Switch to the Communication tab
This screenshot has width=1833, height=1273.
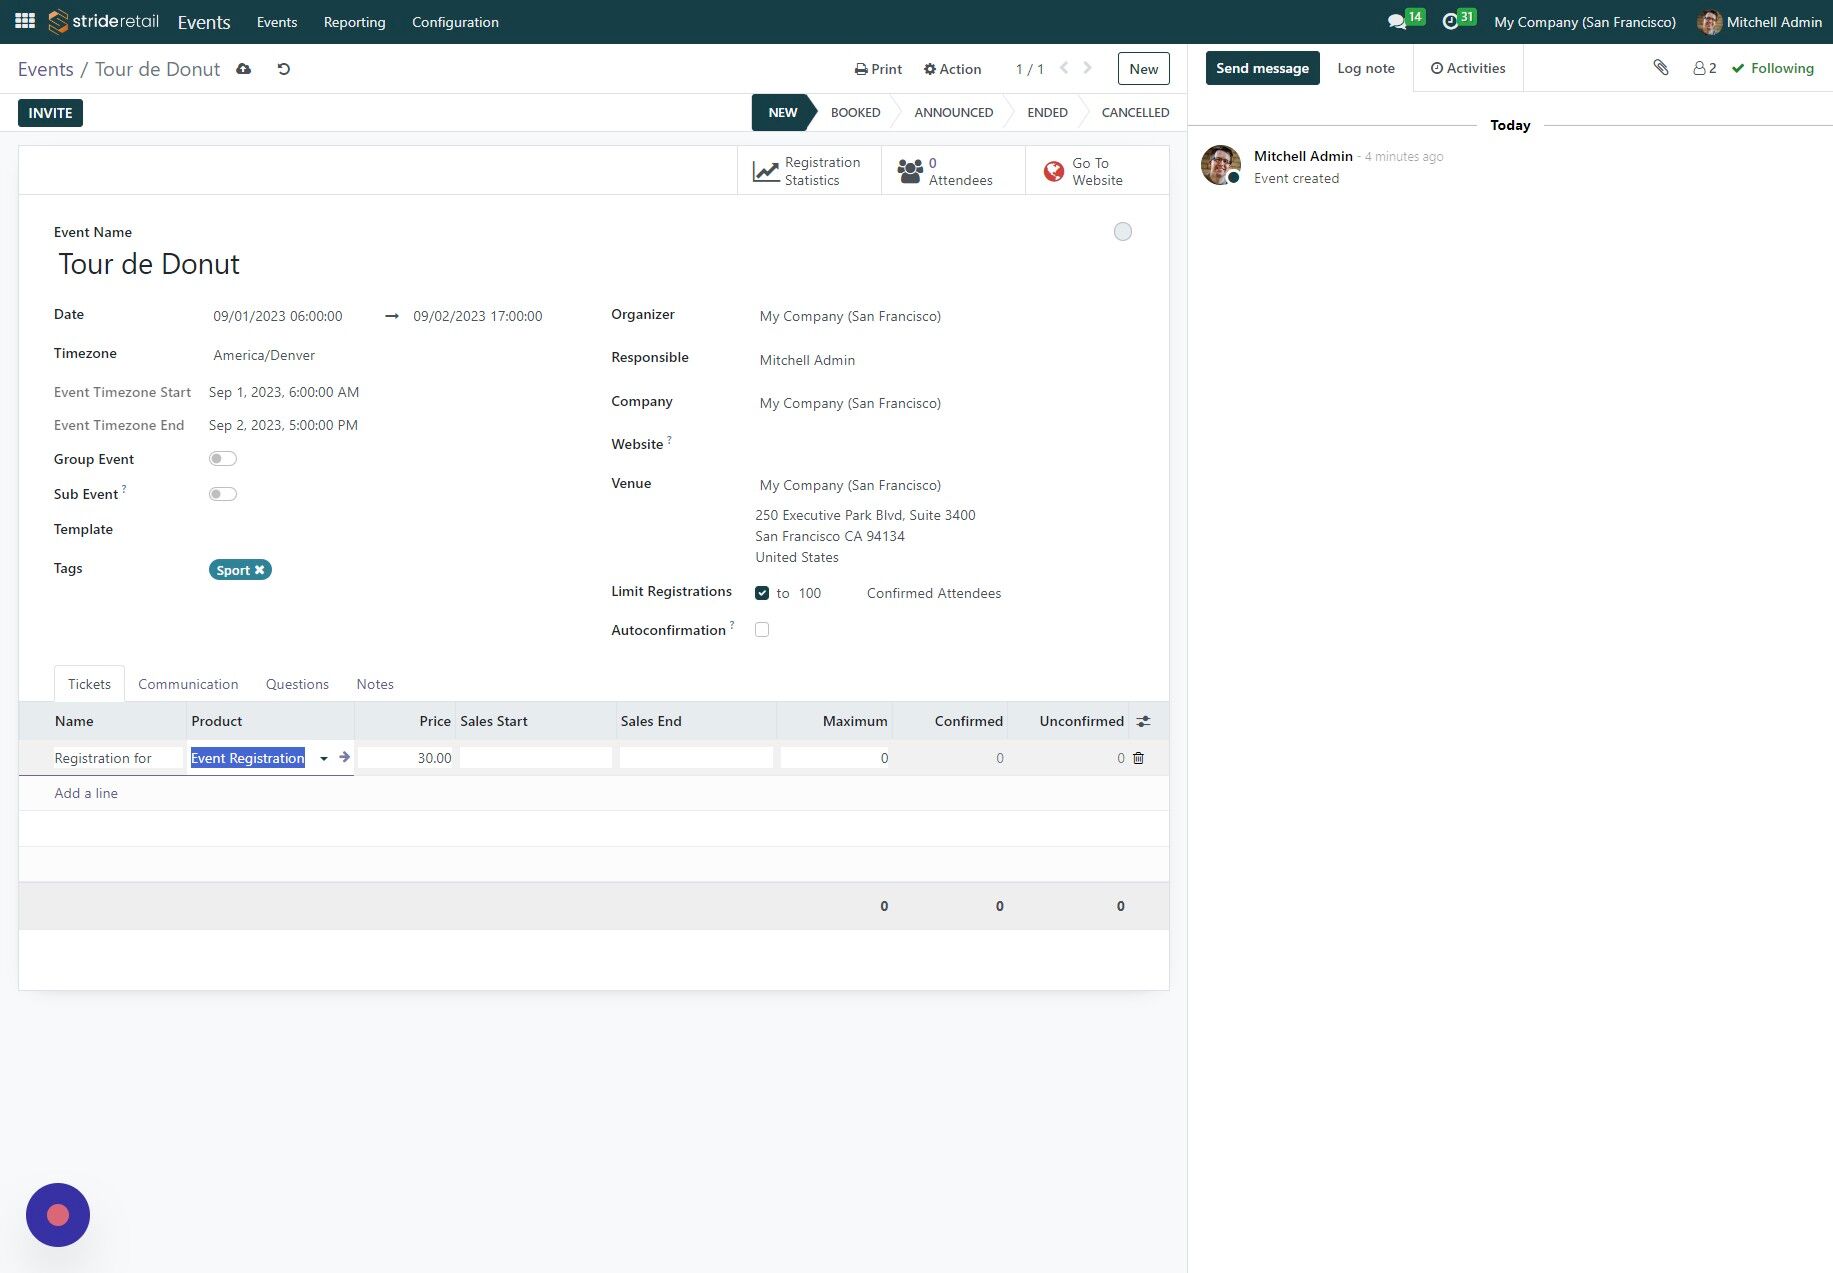[x=188, y=684]
